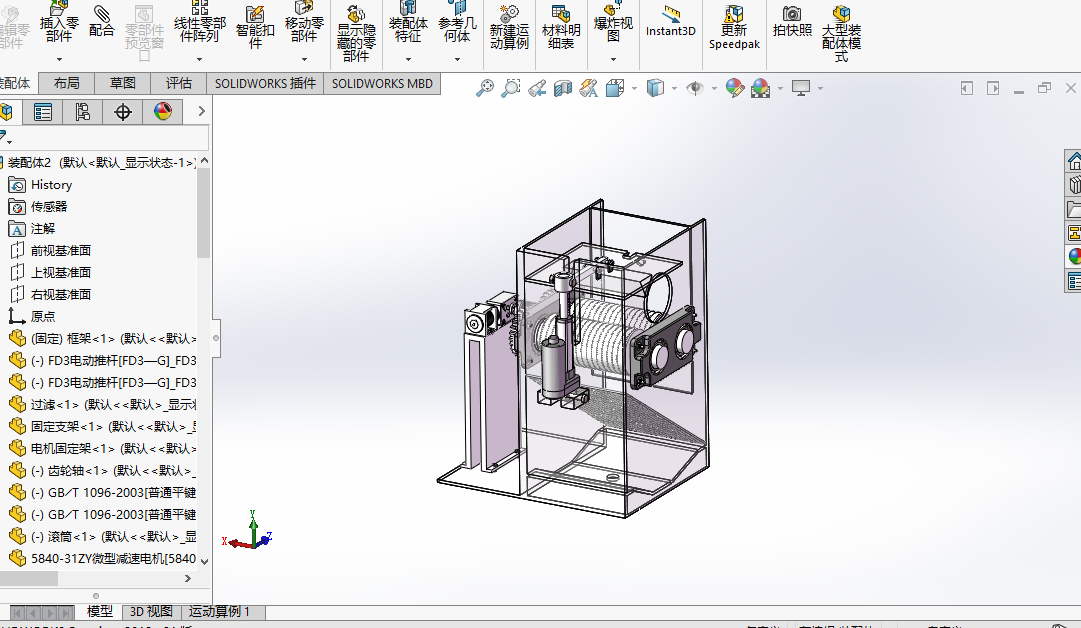
Task: Open dropdown under Linear Component Pattern
Action: 199,59
